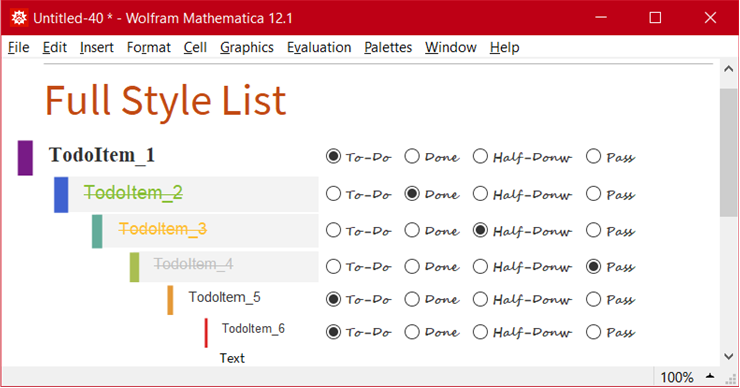Open the 100% magnification popup
The height and width of the screenshot is (388, 740).
pos(677,377)
